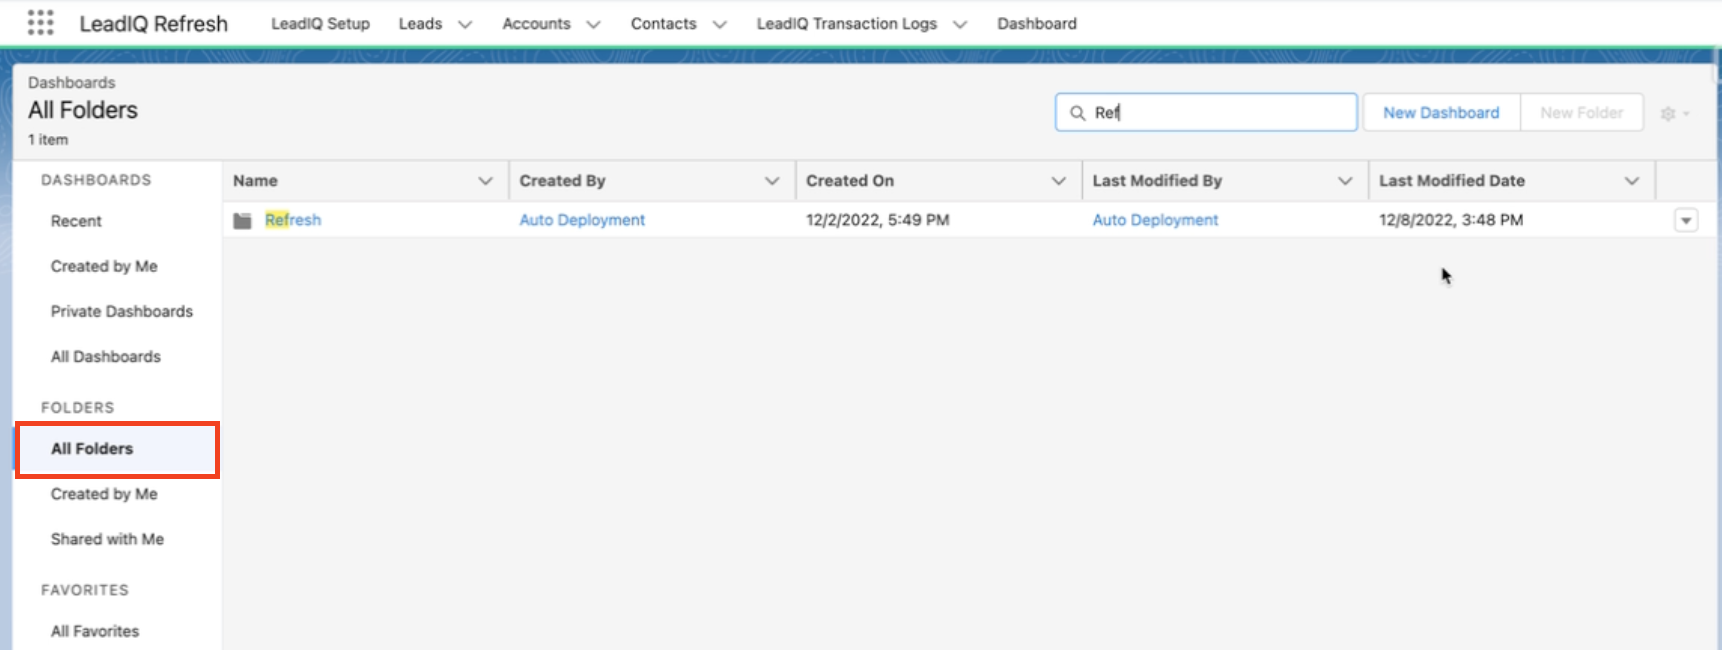Click the Refresh folder icon
Image resolution: width=1722 pixels, height=650 pixels.
tap(242, 220)
